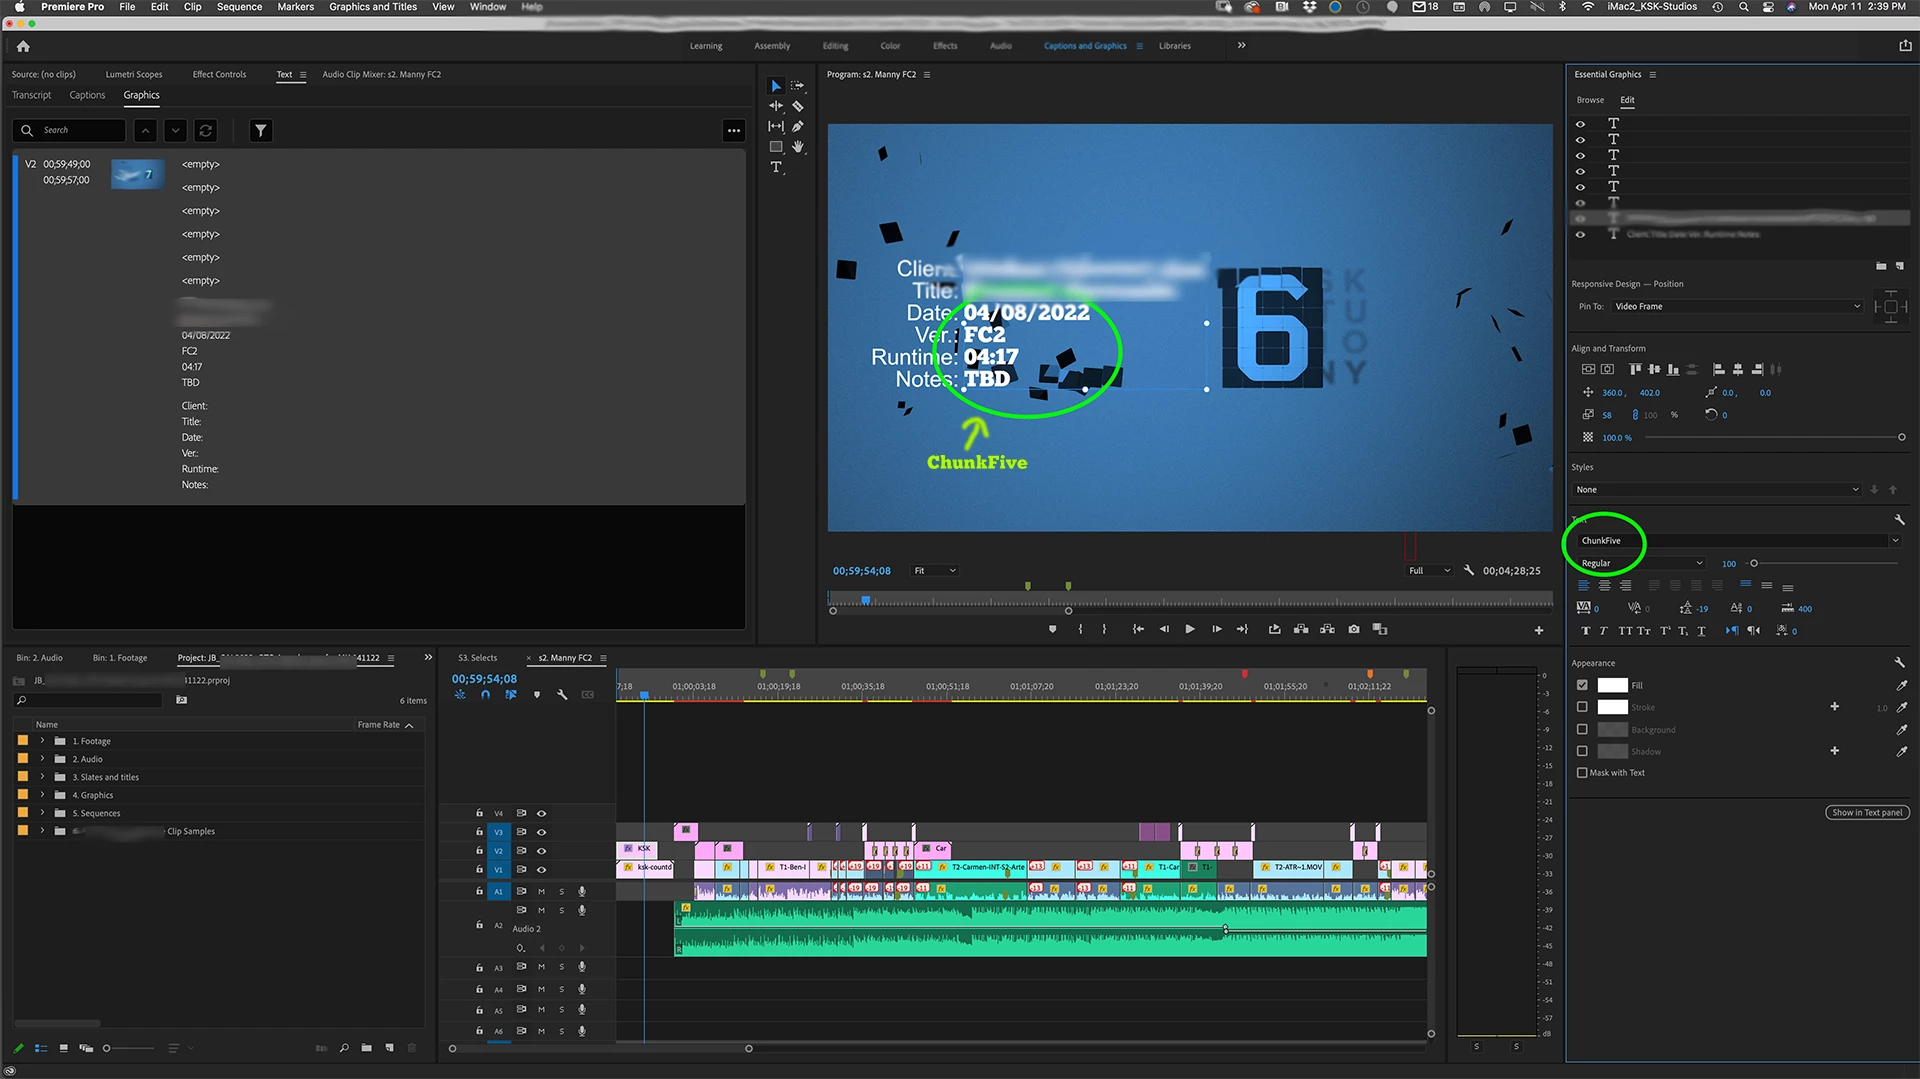Expand the 3. Slates and titles bin

pyautogui.click(x=42, y=778)
